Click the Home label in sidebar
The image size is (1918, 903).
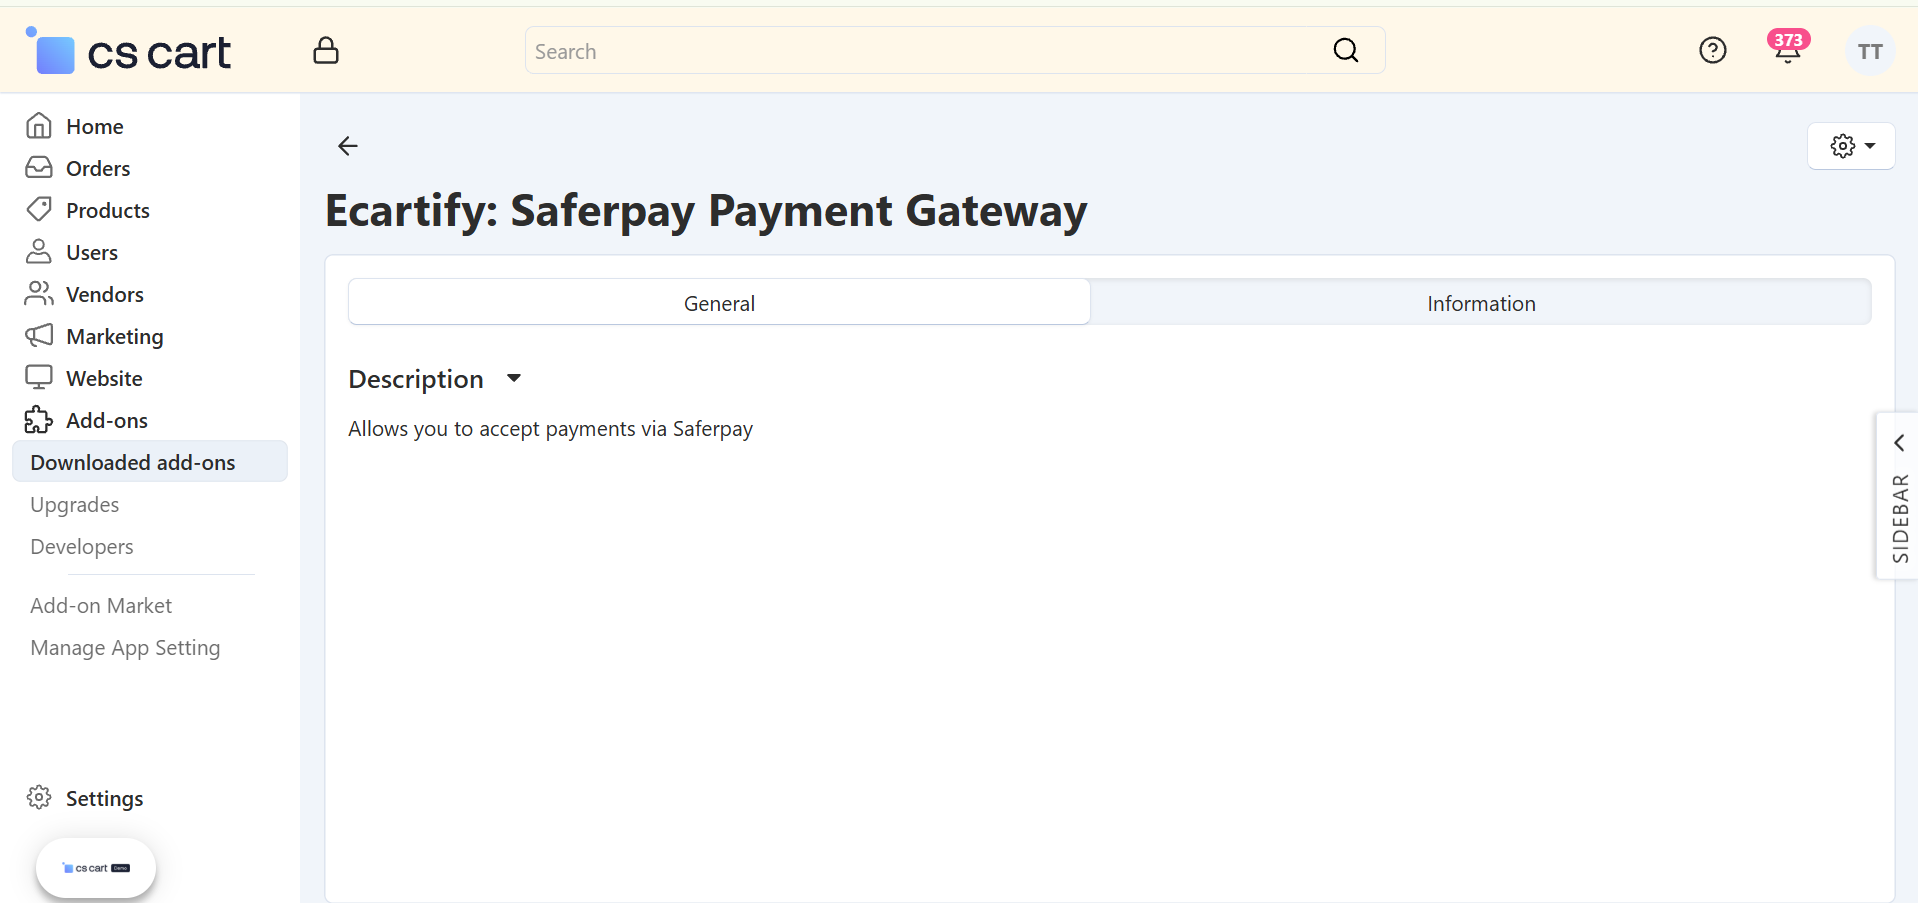pos(95,127)
